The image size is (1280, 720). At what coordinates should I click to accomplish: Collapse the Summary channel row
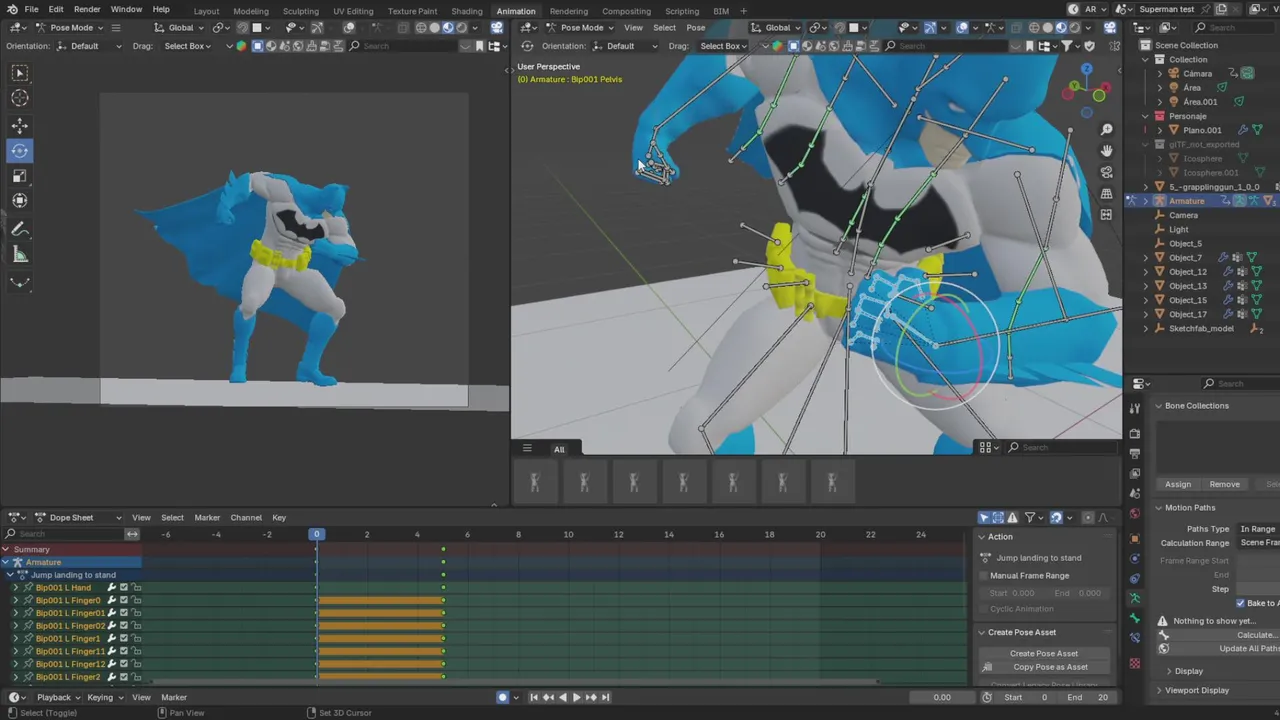coord(6,549)
